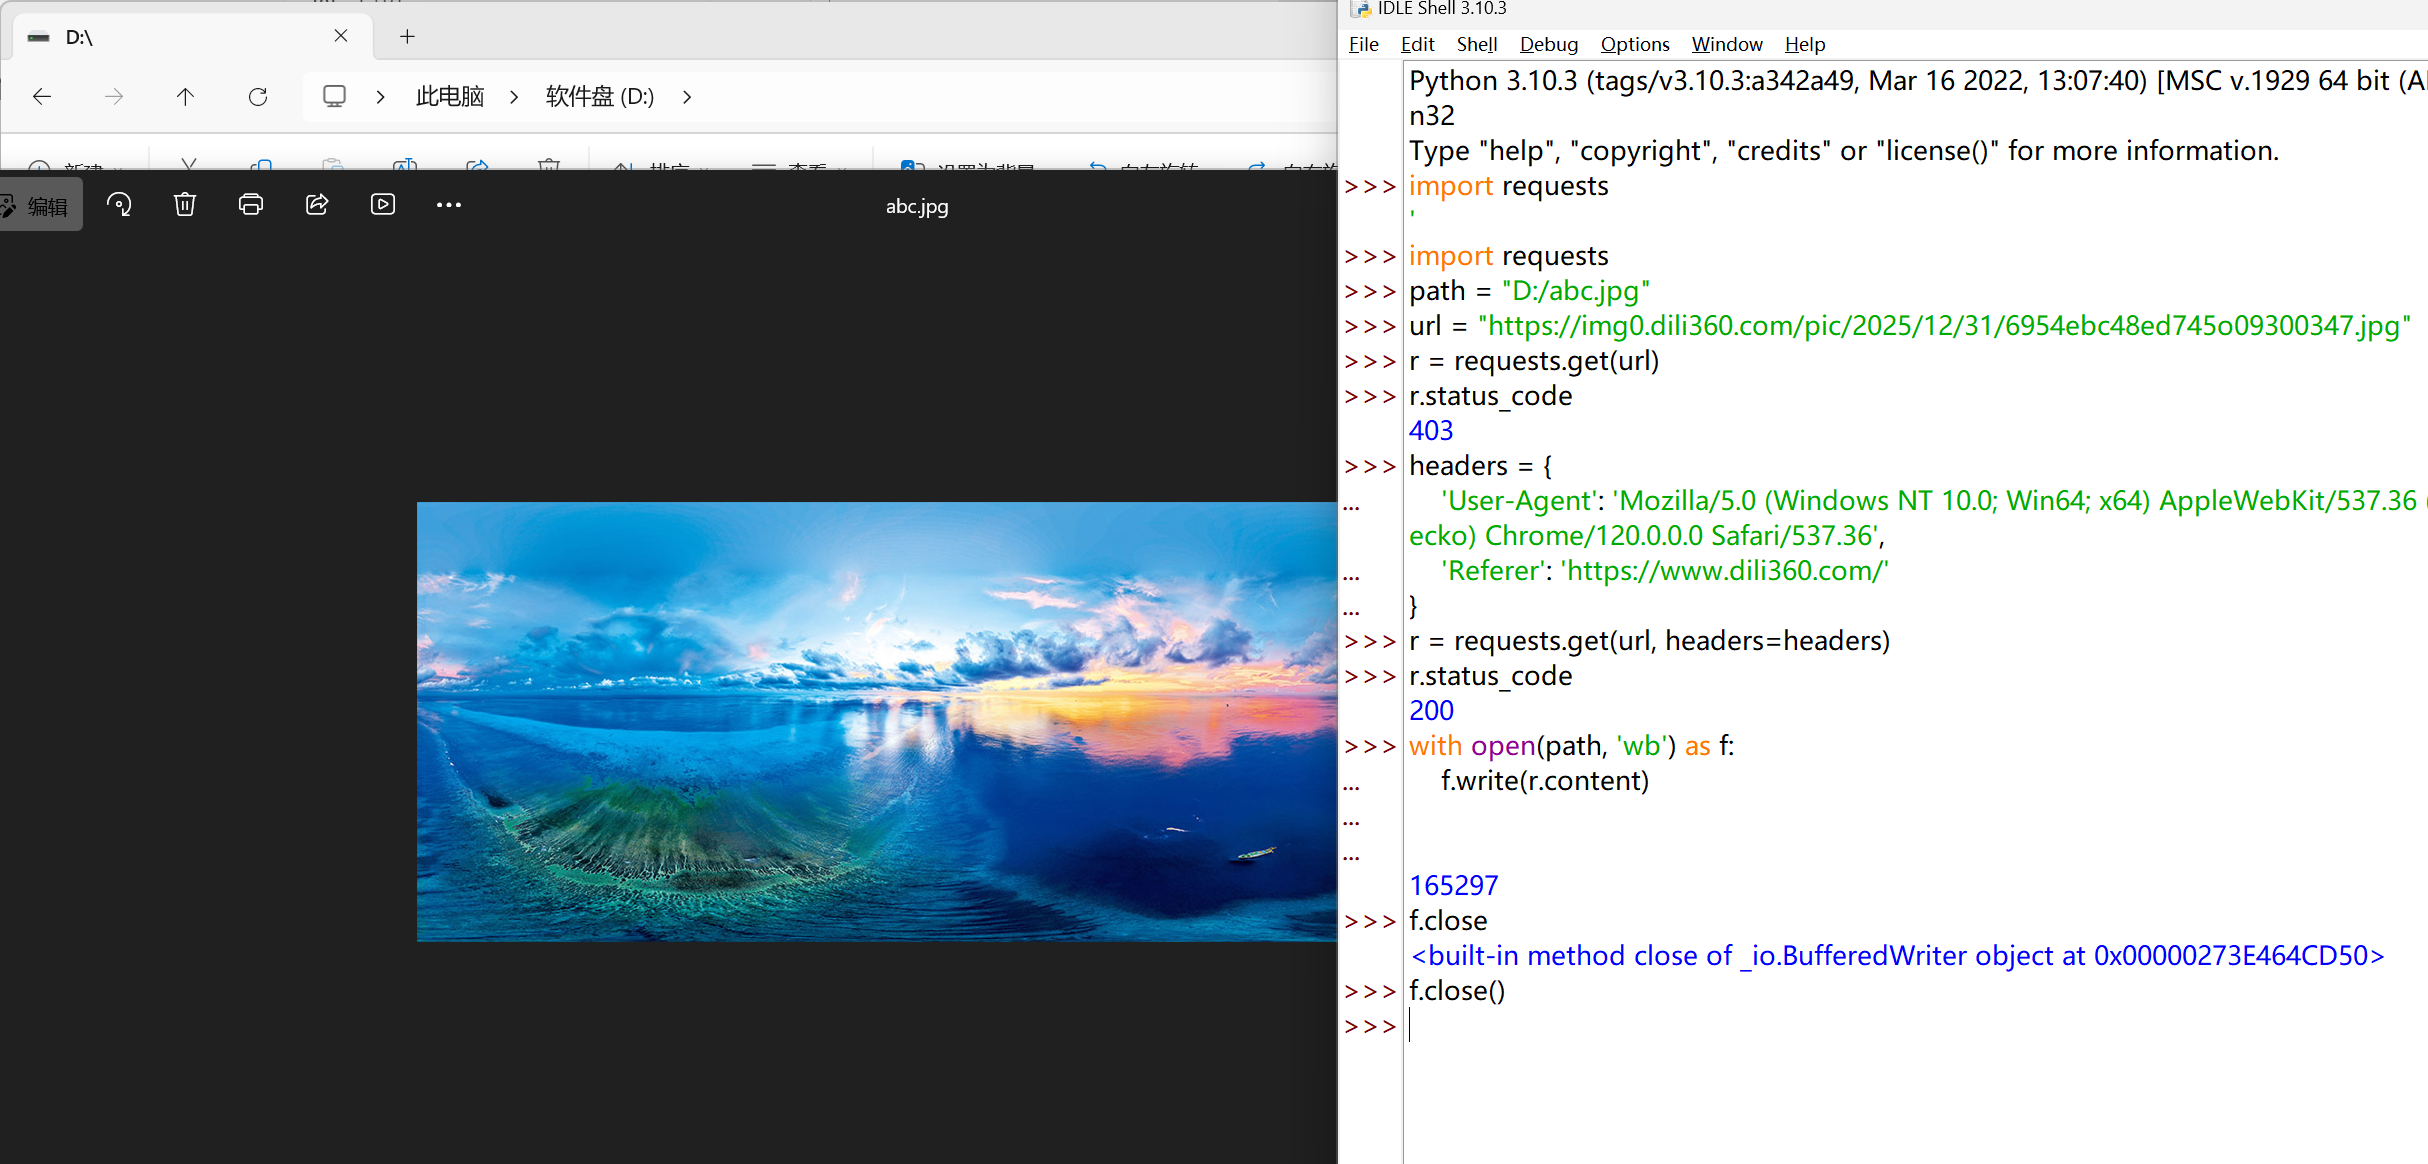The height and width of the screenshot is (1164, 2428).
Task: Click 此电脑 in the address bar
Action: click(450, 97)
